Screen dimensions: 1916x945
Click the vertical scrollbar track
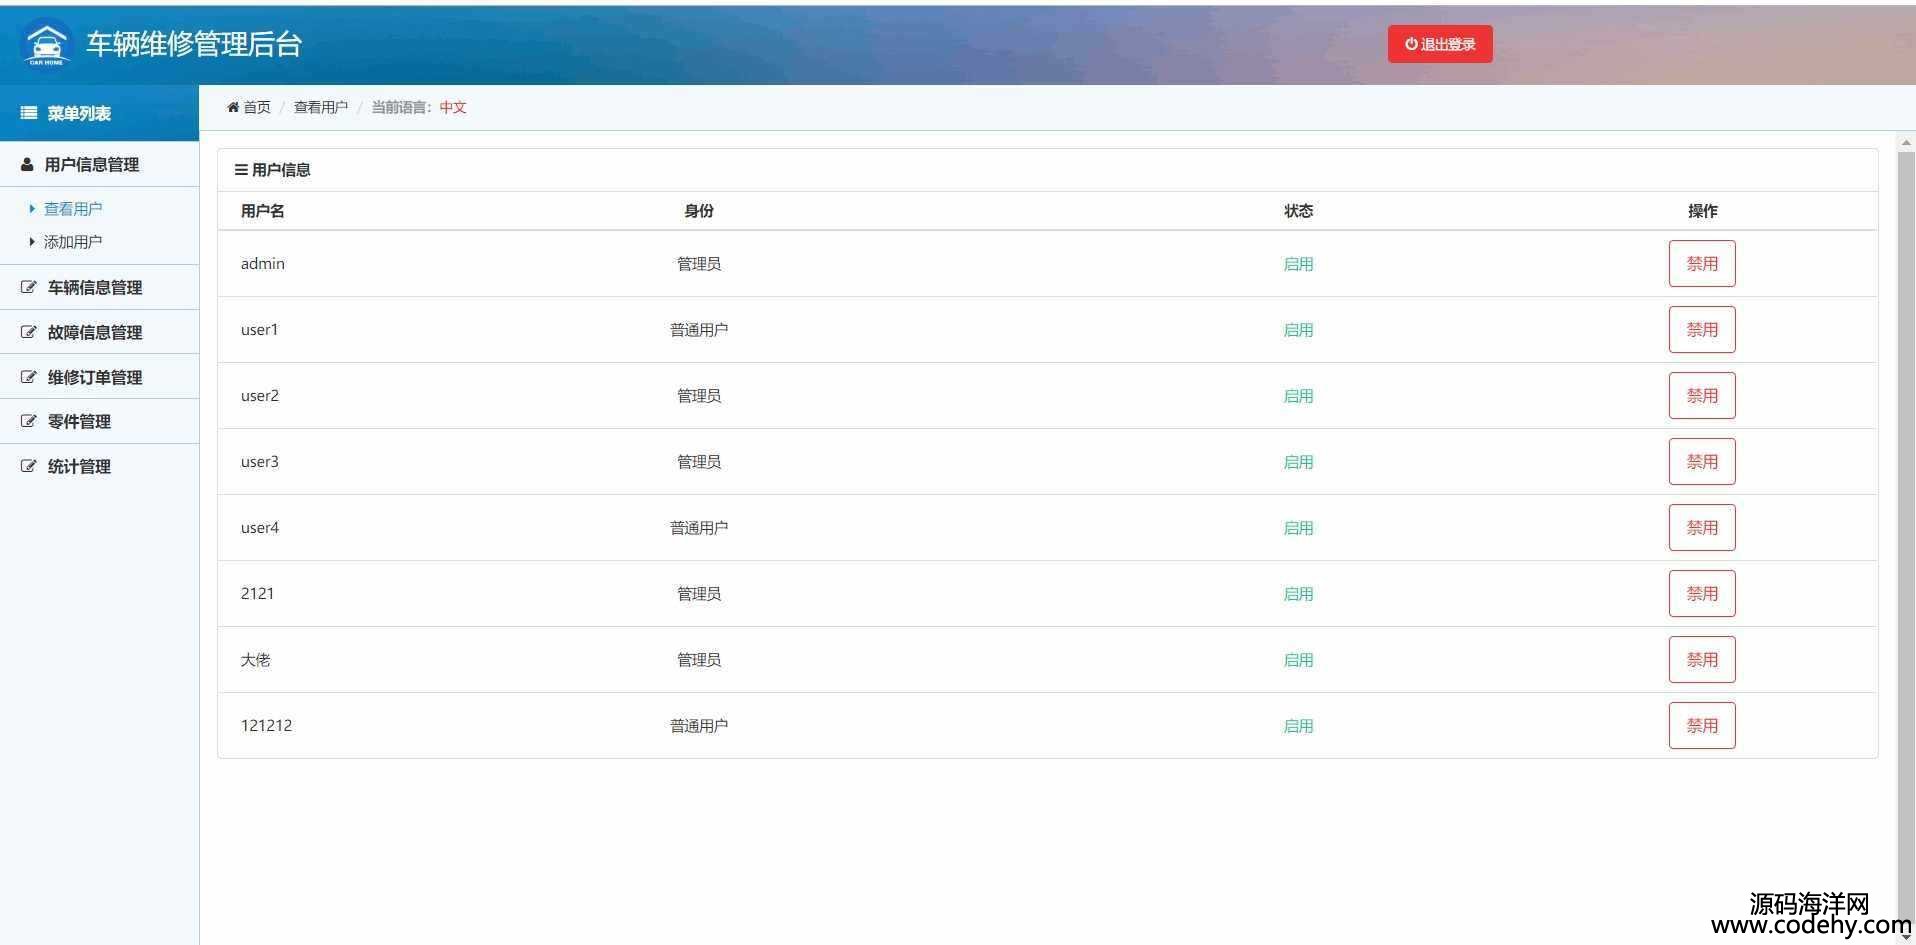pyautogui.click(x=1906, y=540)
